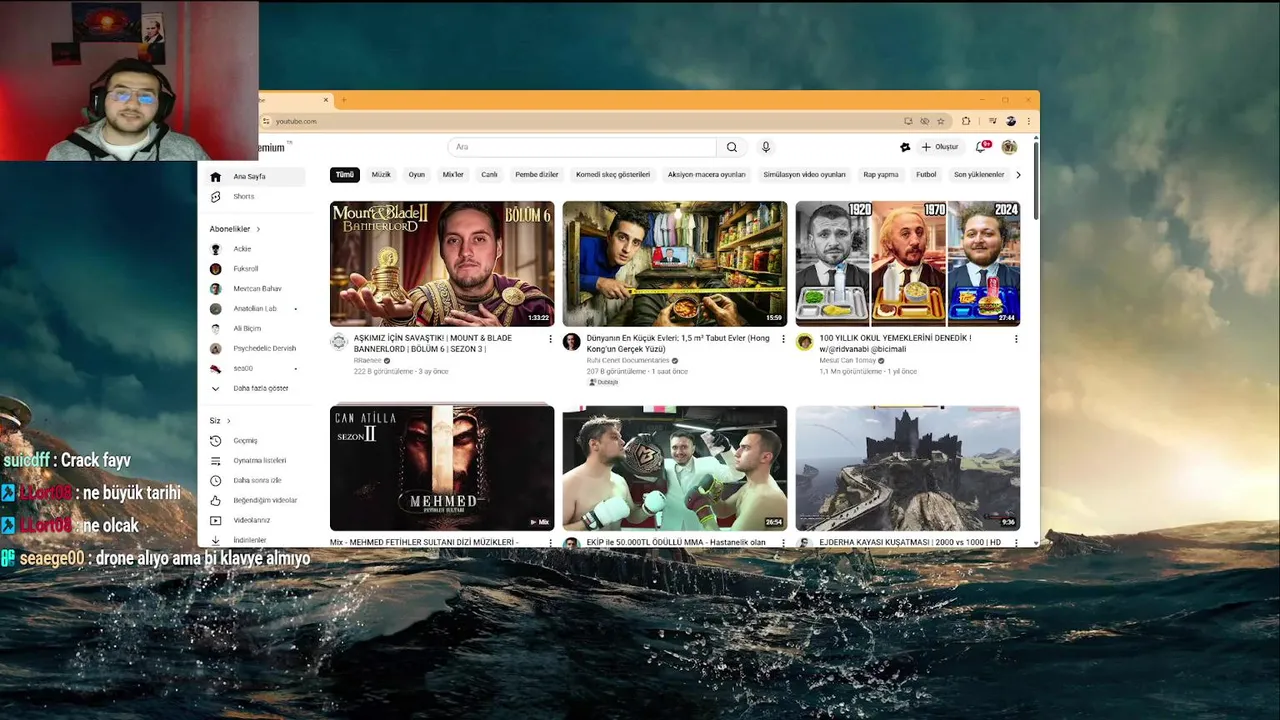This screenshot has width=1280, height=720.
Task: Select the Mix'ler filter chip
Action: (x=453, y=175)
